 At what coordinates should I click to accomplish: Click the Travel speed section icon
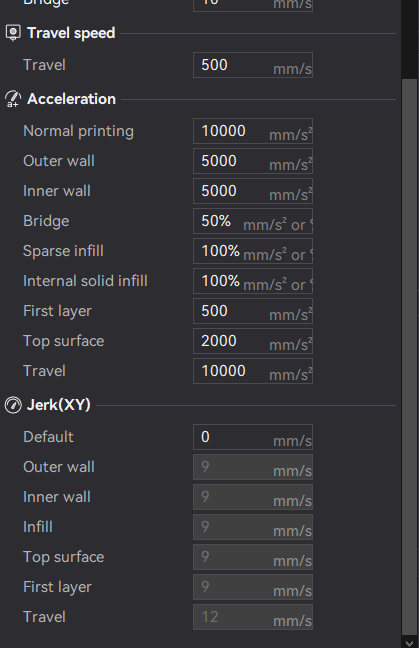point(13,33)
